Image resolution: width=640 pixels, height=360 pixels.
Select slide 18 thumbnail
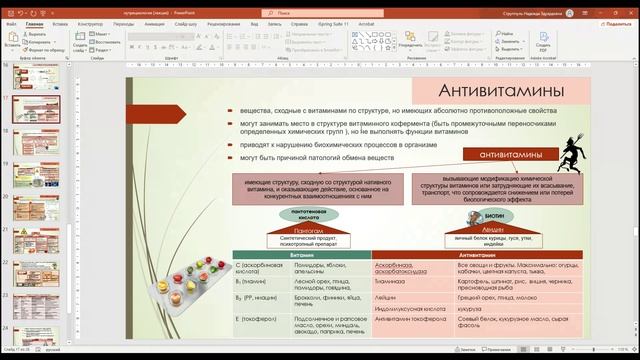(x=36, y=142)
